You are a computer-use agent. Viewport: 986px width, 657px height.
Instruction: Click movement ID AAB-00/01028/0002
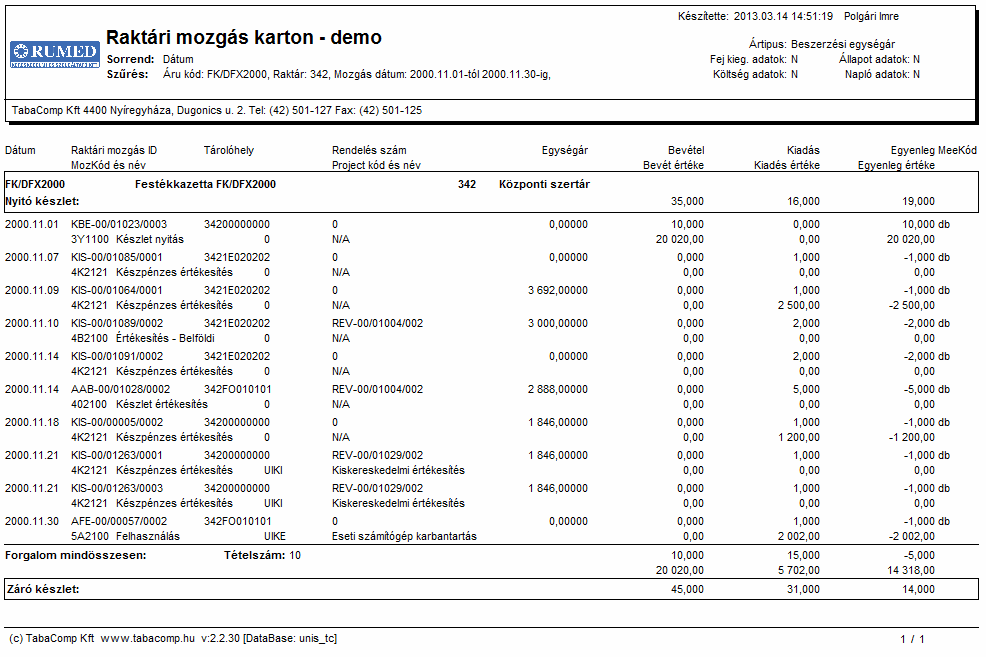pyautogui.click(x=121, y=389)
